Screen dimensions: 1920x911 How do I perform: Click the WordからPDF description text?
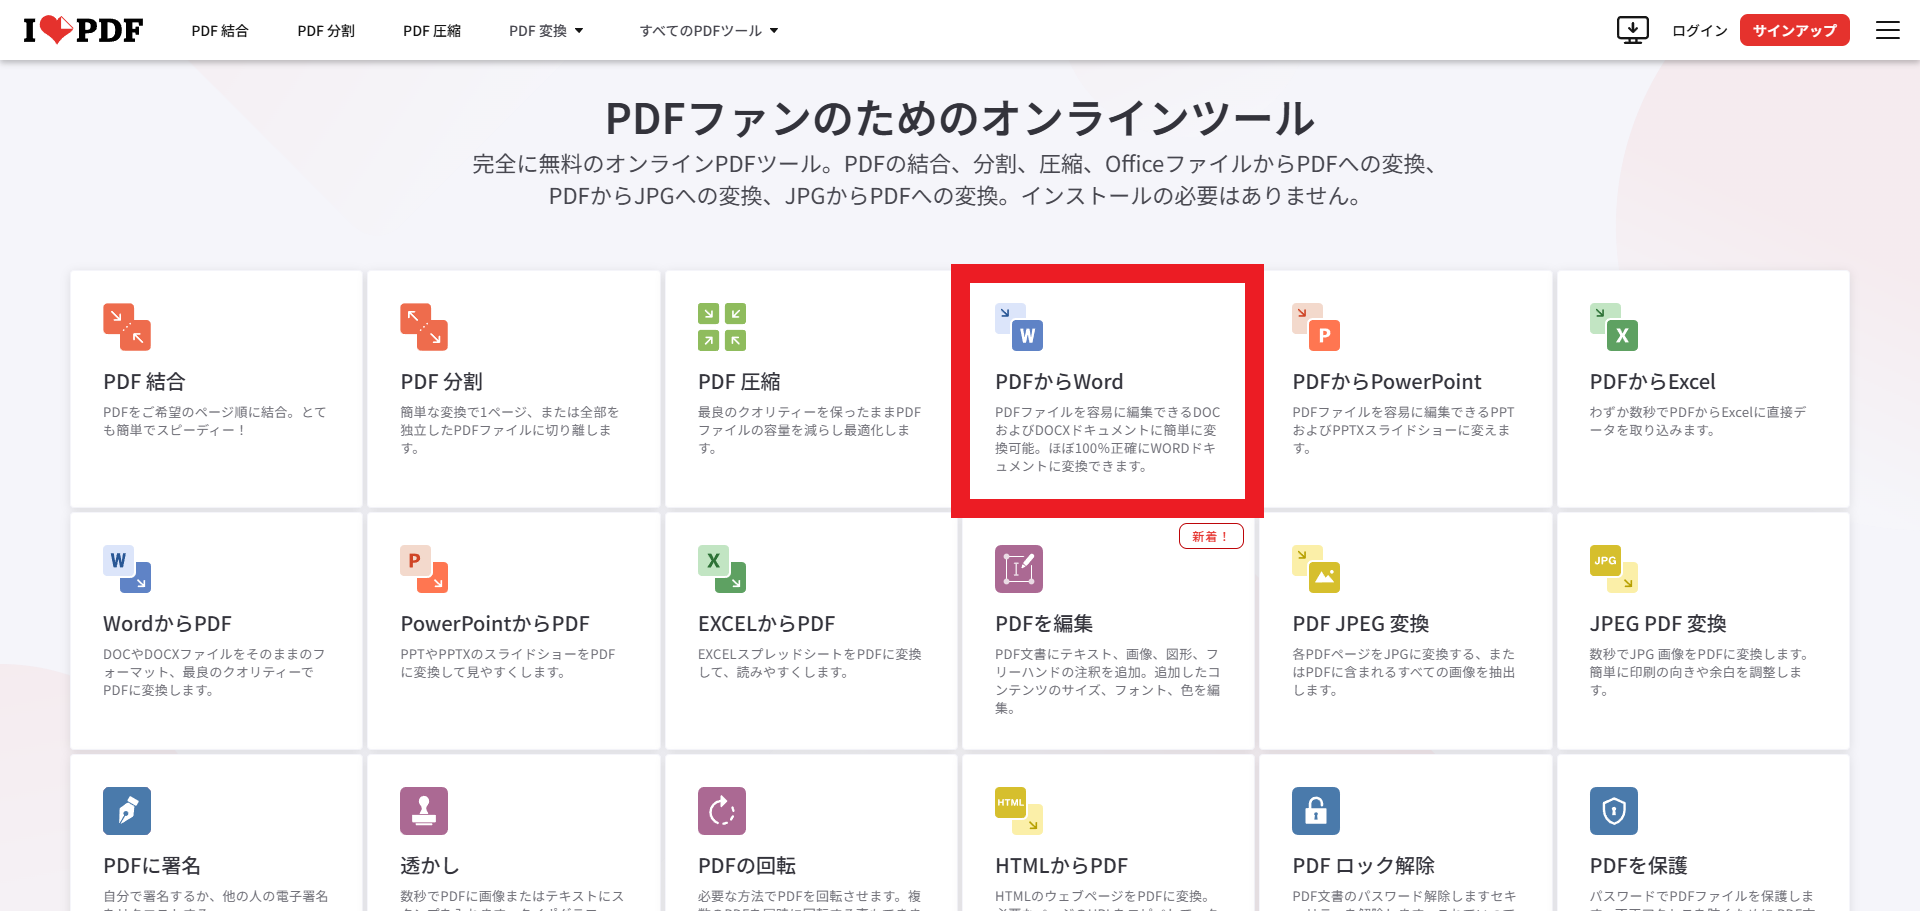point(214,672)
